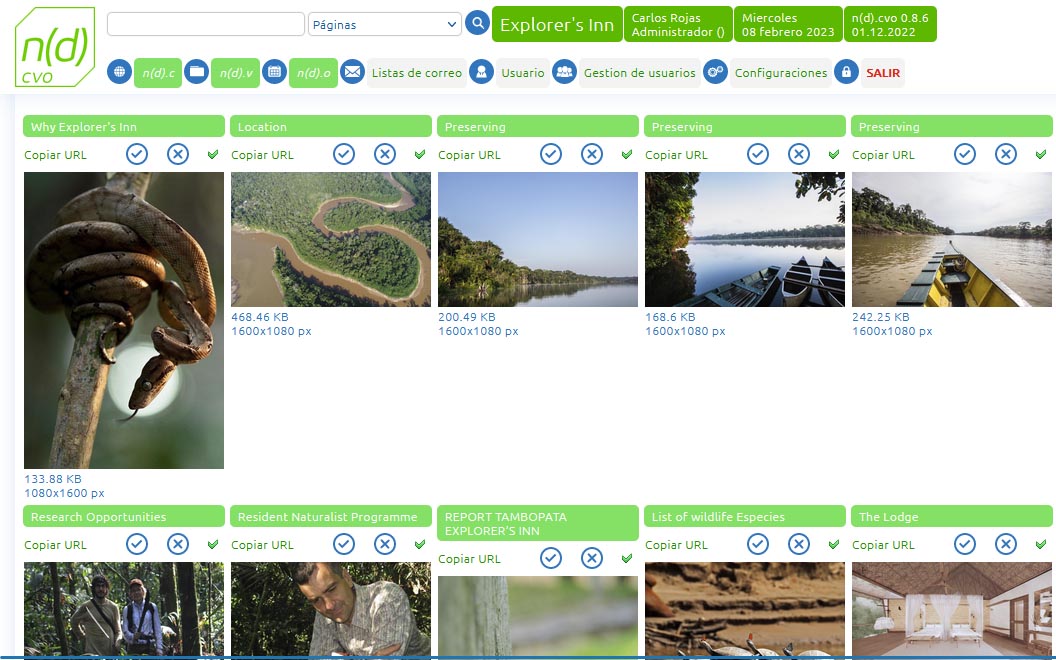Click the X circle on Location card
The height and width of the screenshot is (660, 1056).
click(x=385, y=154)
